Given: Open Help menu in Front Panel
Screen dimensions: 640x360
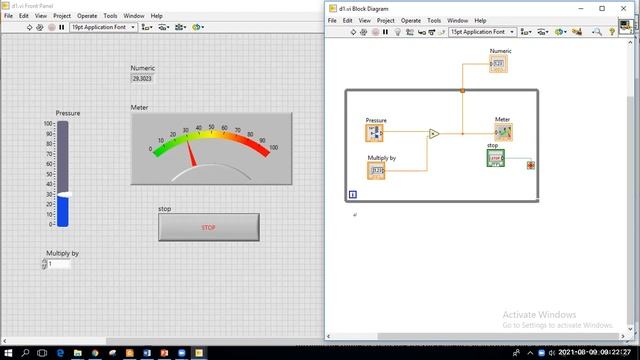Looking at the screenshot, I should point(156,16).
